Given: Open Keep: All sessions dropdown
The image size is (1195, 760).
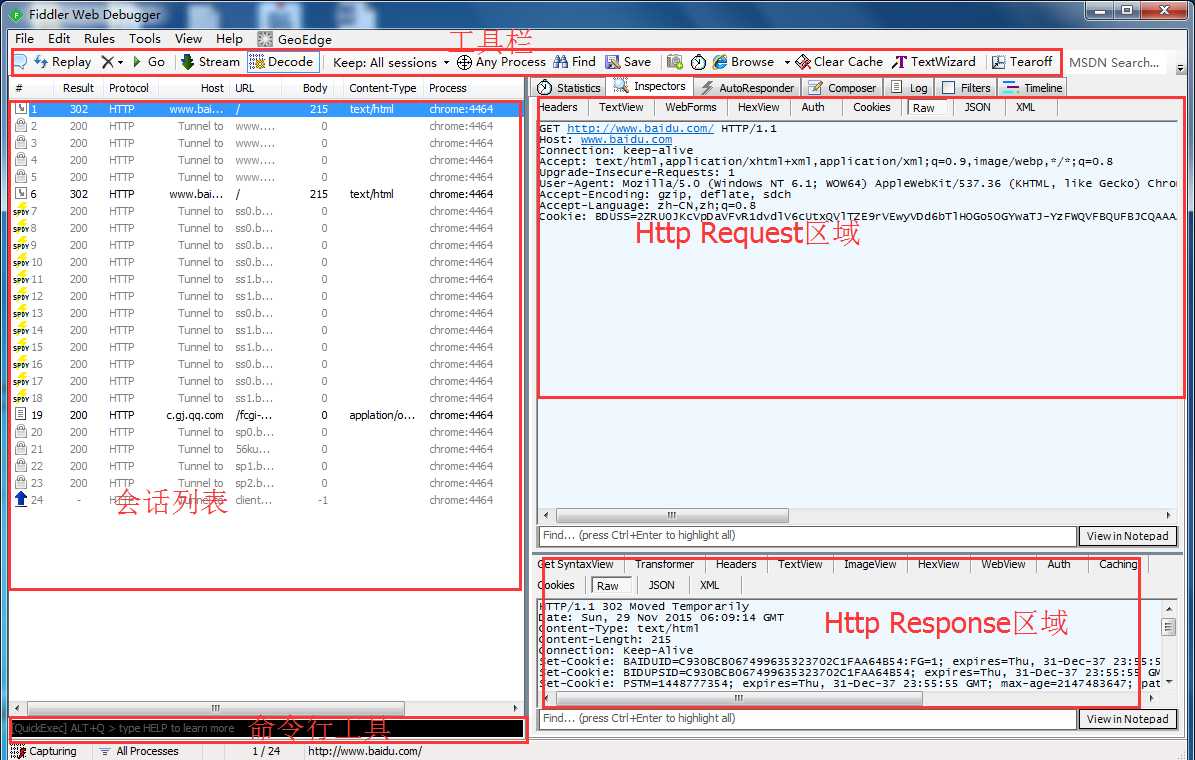Looking at the screenshot, I should click(391, 63).
